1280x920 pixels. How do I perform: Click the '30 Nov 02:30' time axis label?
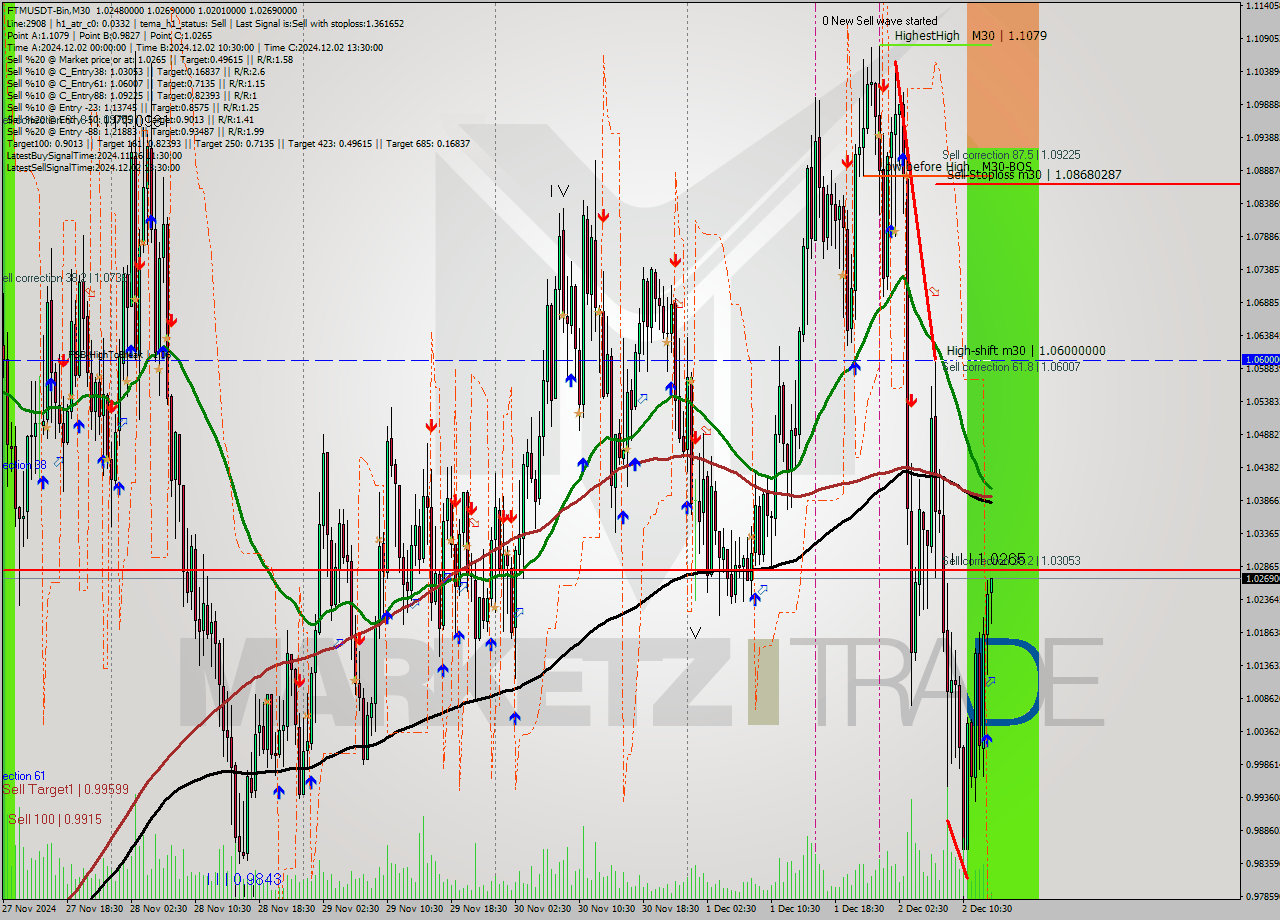point(543,909)
